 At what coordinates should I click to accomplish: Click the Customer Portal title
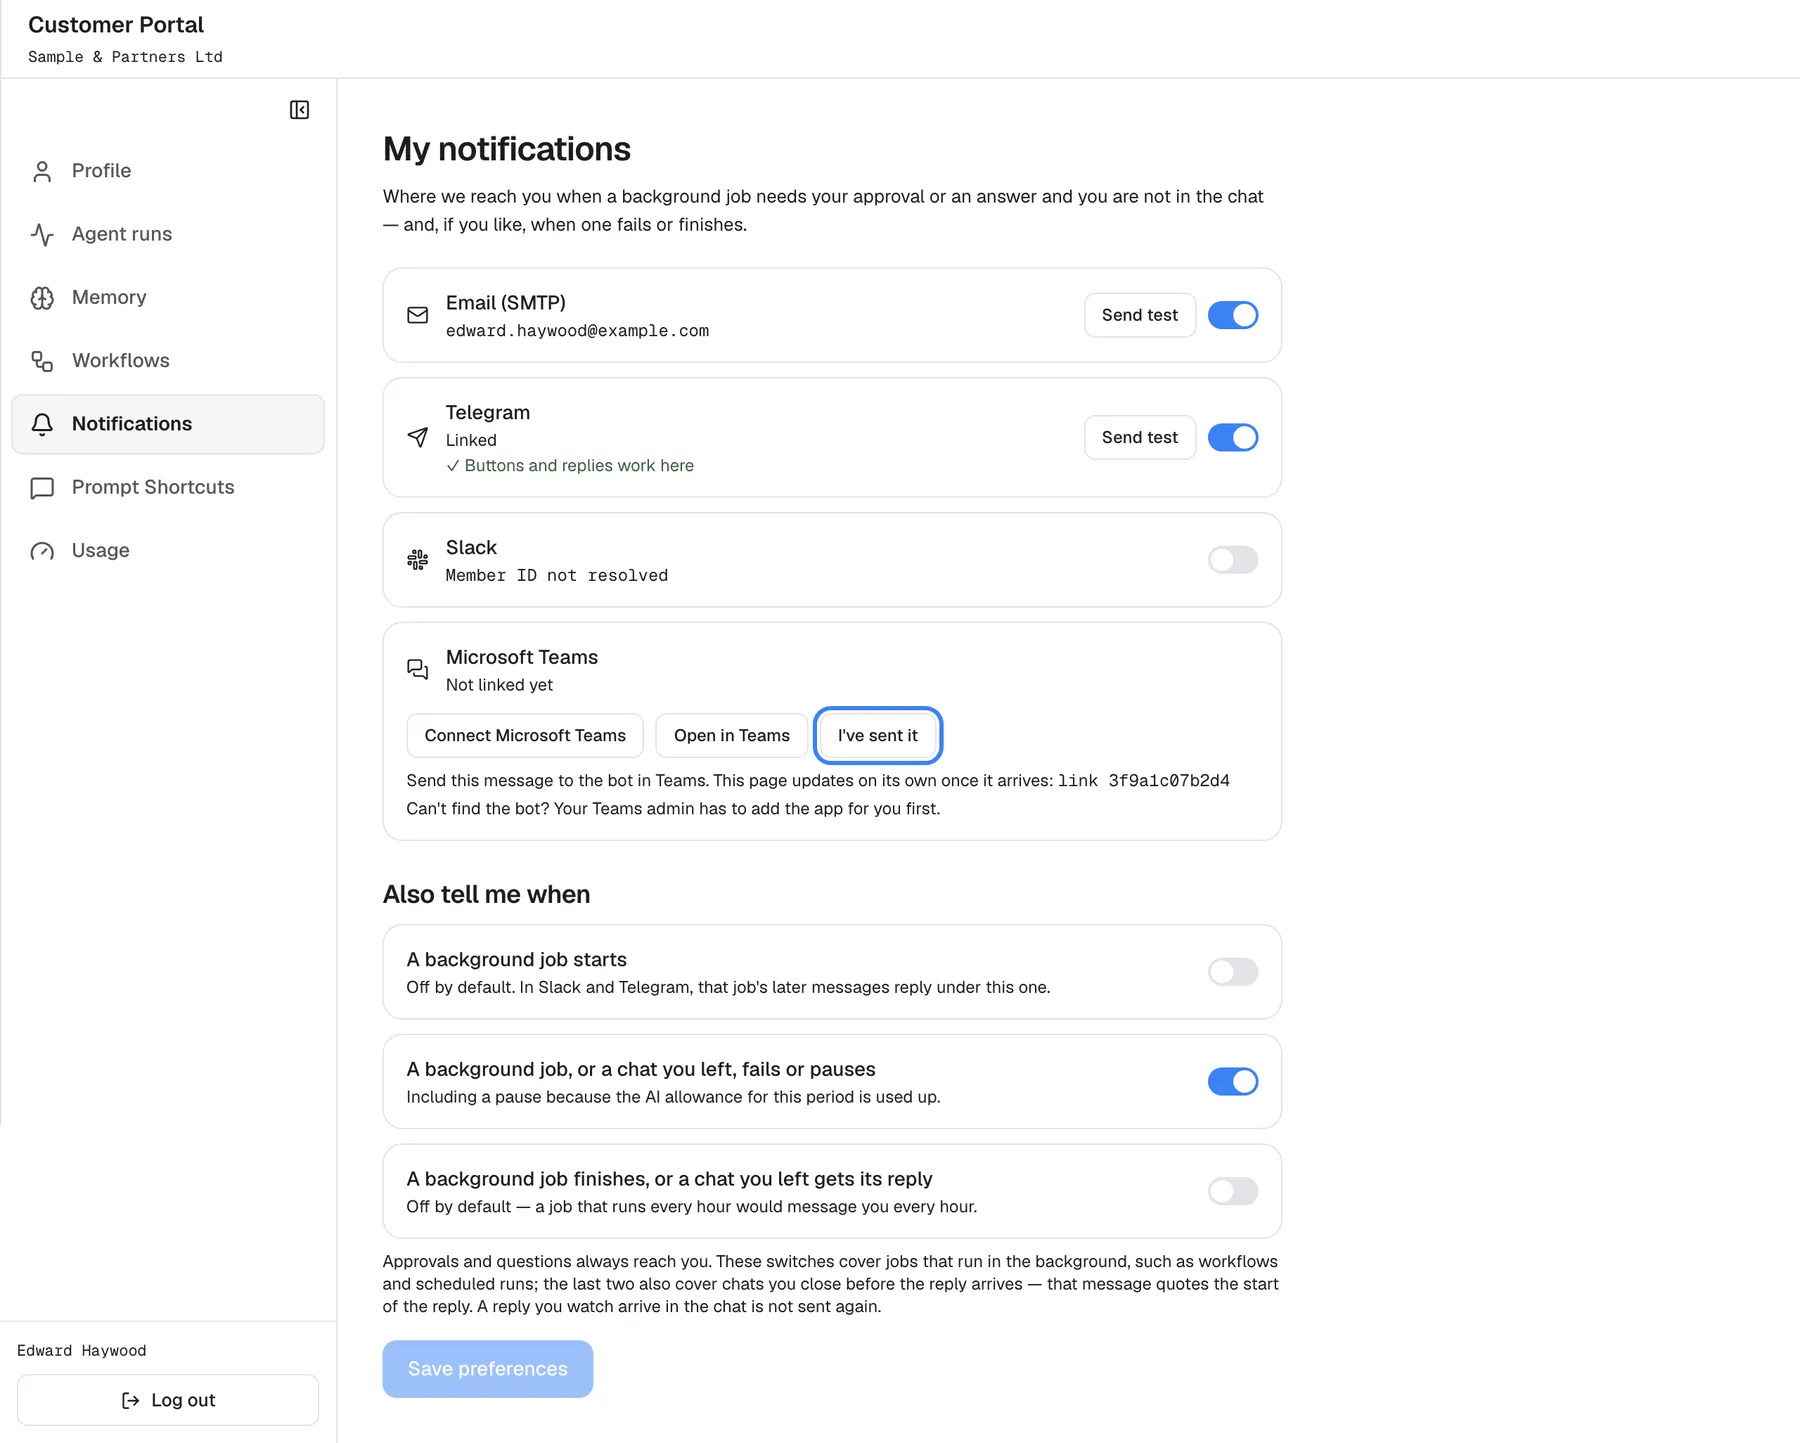click(116, 25)
